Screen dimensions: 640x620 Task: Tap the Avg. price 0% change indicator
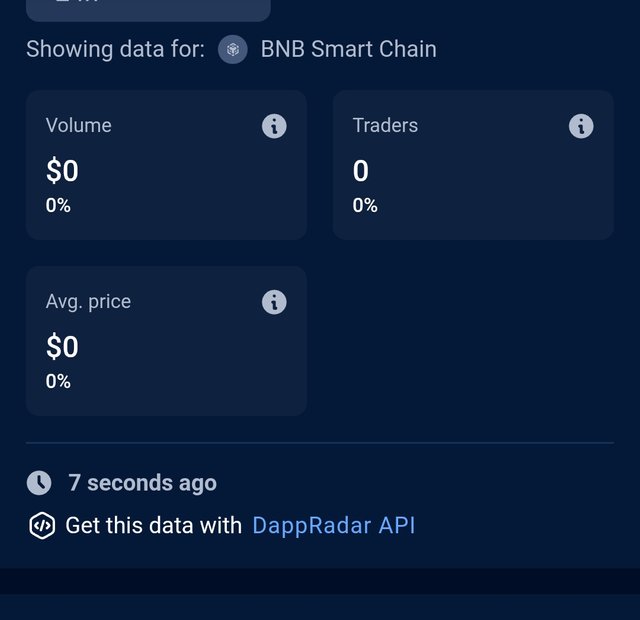[58, 382]
